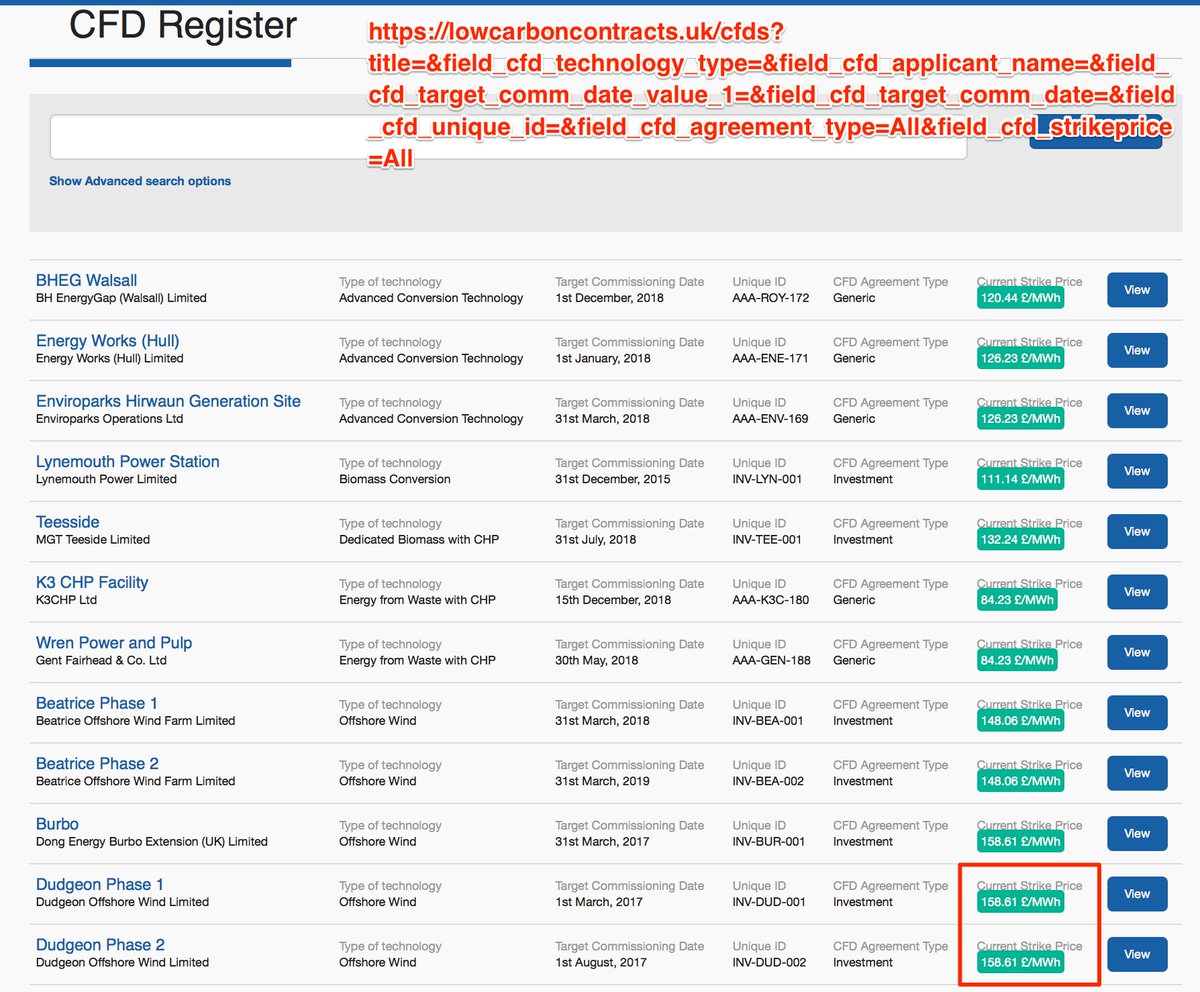The width and height of the screenshot is (1200, 992).
Task: Click View button for Wren Power and Pulp
Action: (x=1137, y=652)
